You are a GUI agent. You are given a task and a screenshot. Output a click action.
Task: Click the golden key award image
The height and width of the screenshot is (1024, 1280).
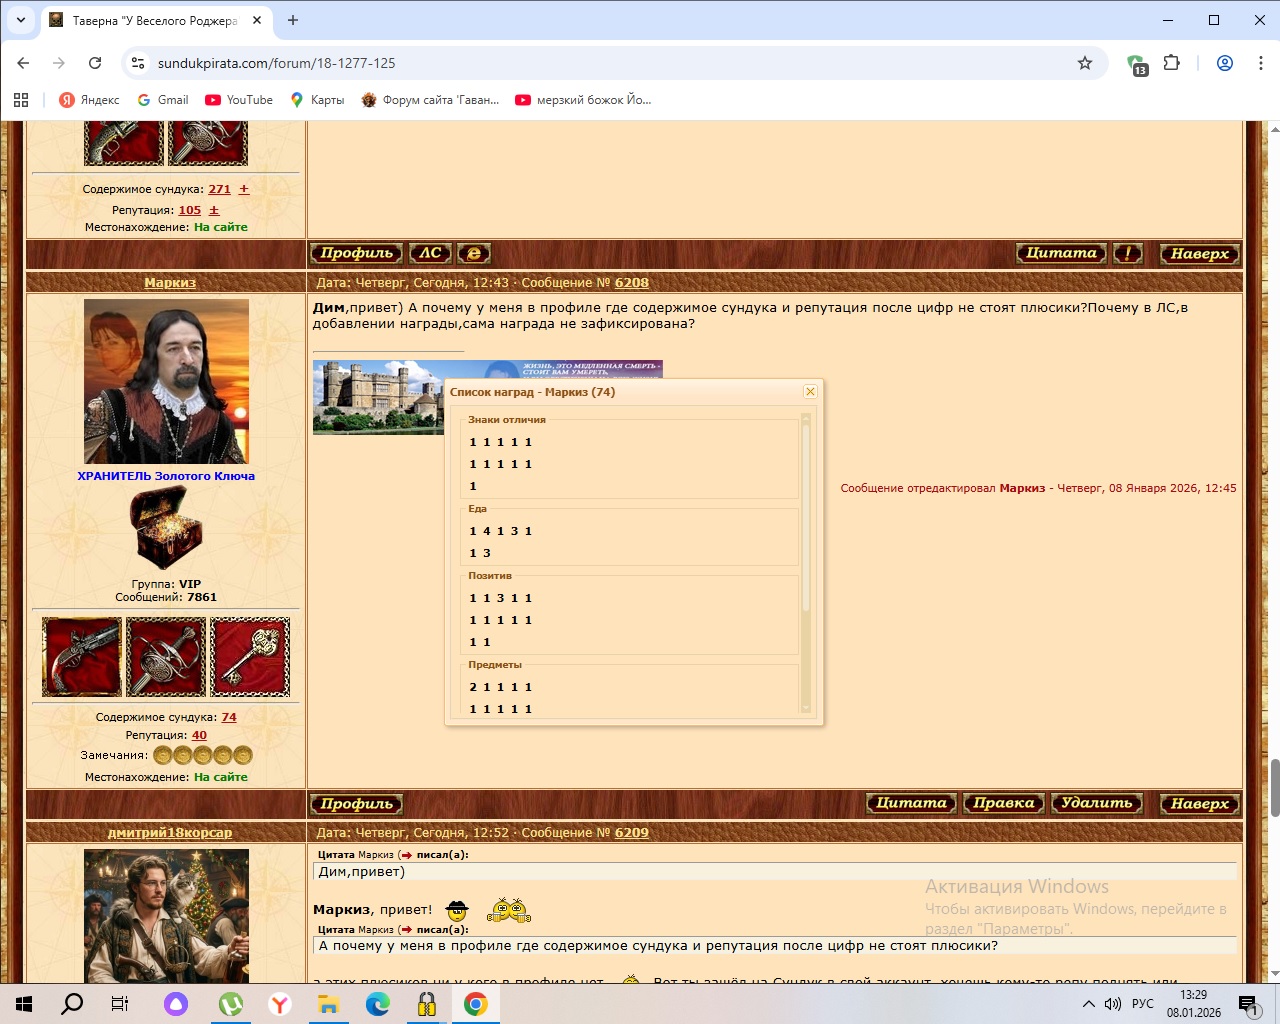(250, 657)
